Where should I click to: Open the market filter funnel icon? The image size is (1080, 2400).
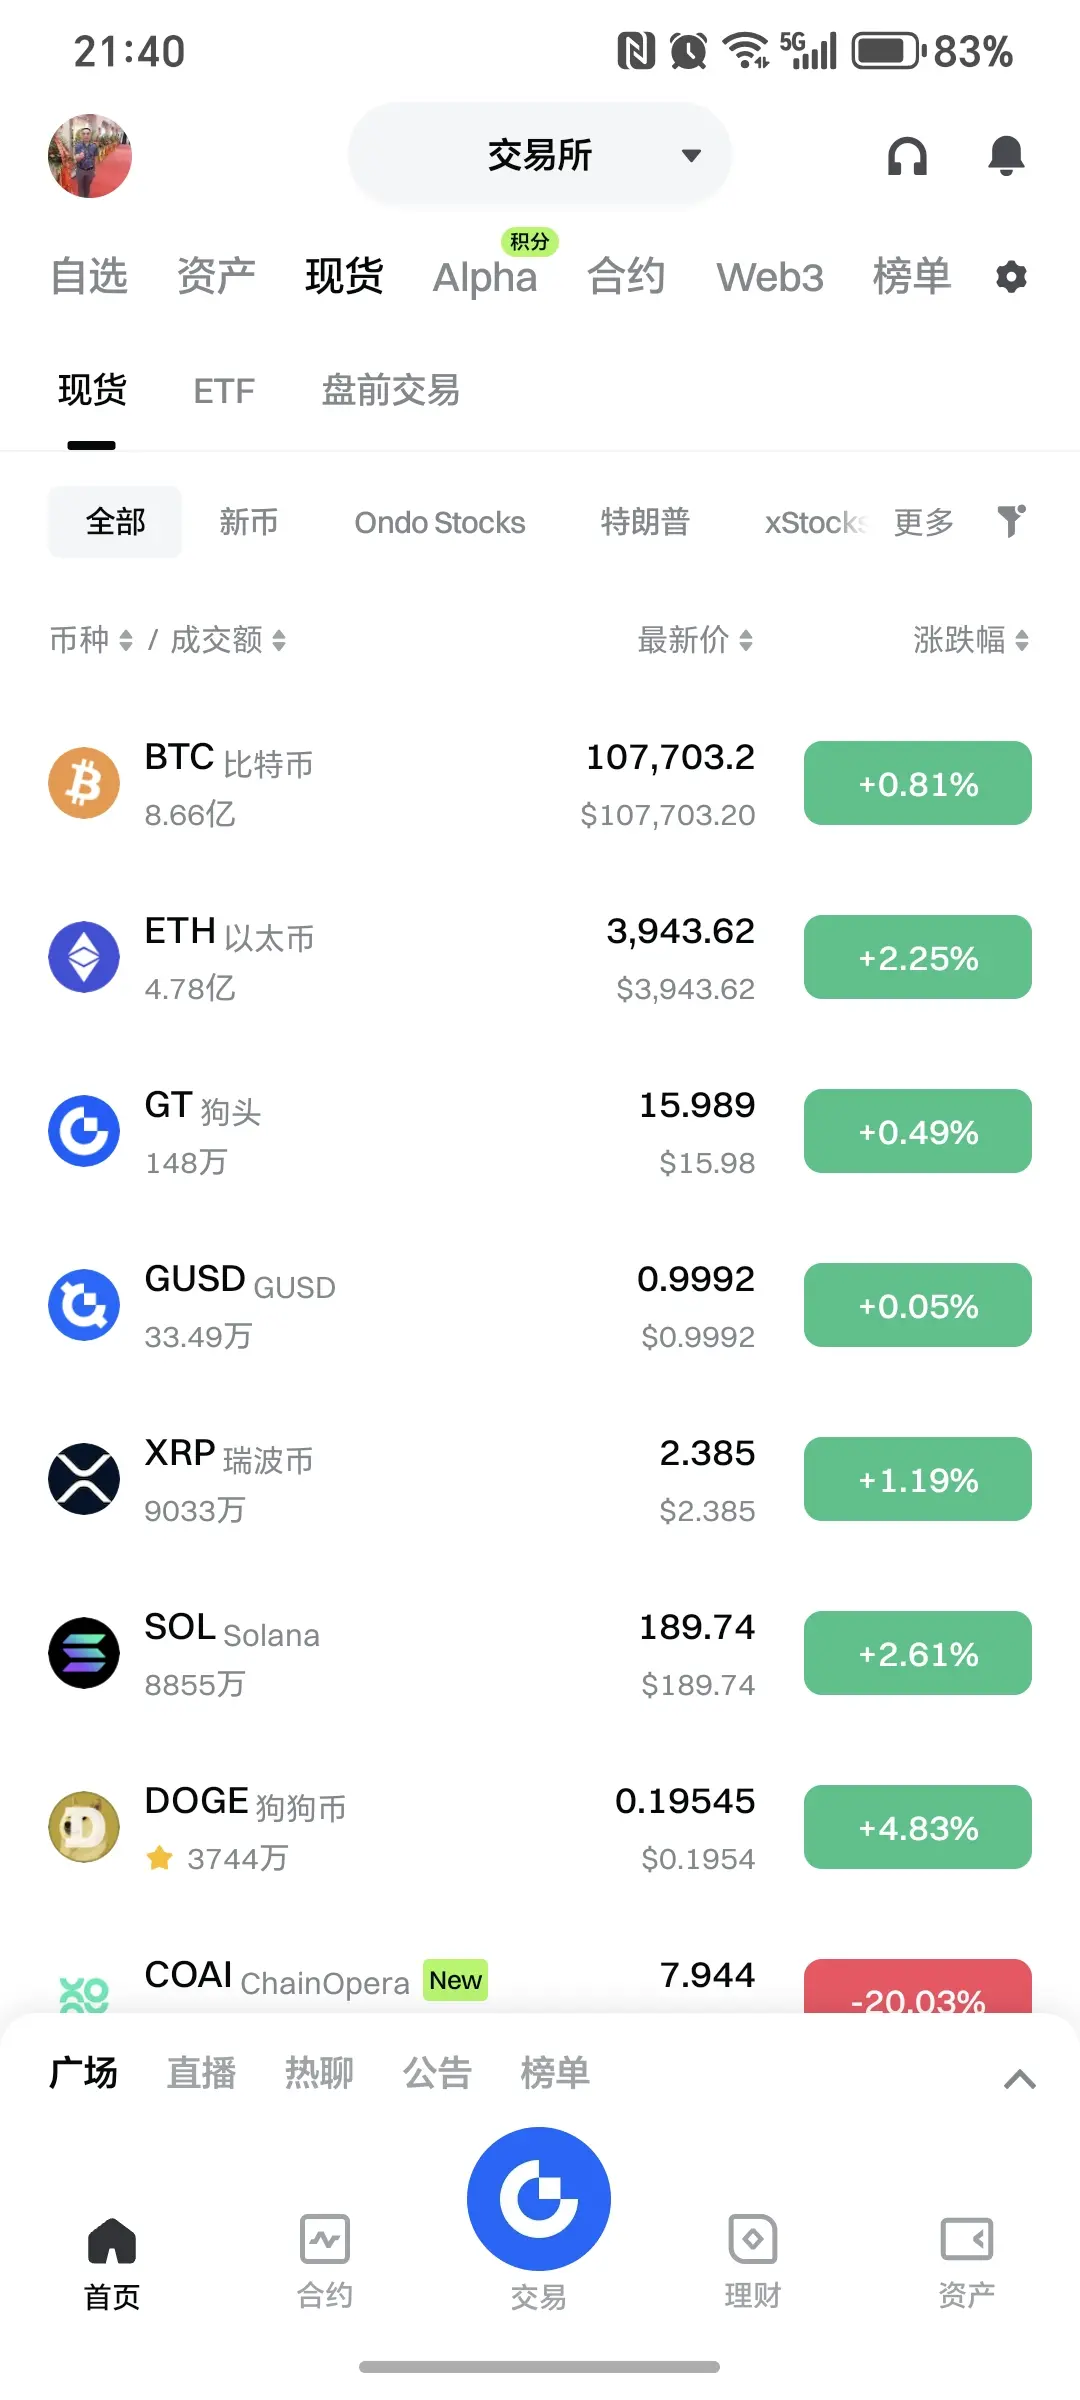click(1011, 521)
